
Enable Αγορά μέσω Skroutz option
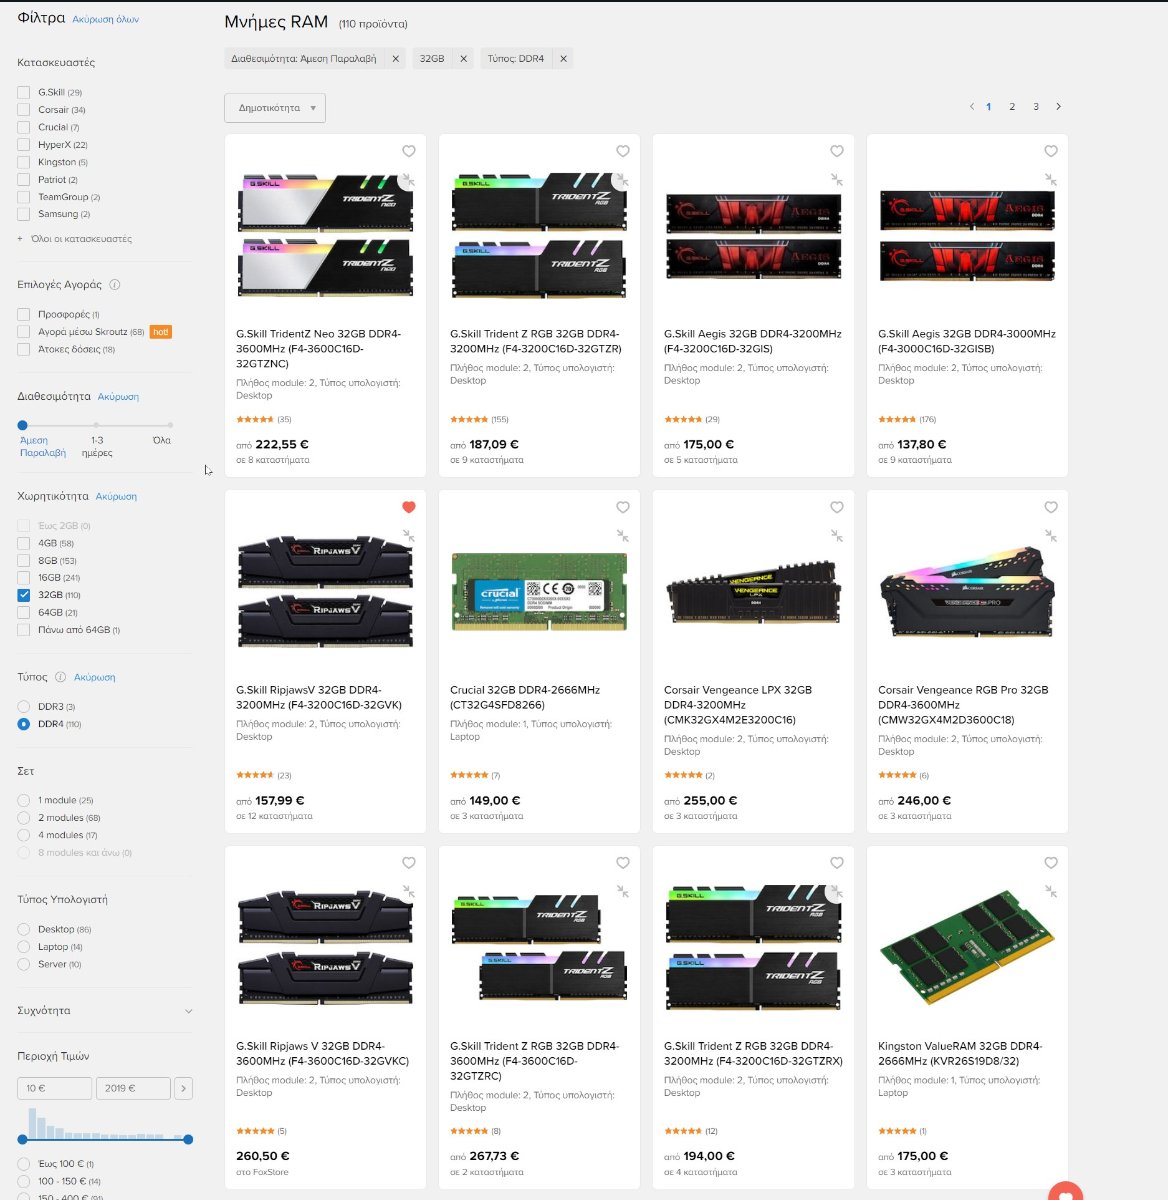click(x=23, y=332)
